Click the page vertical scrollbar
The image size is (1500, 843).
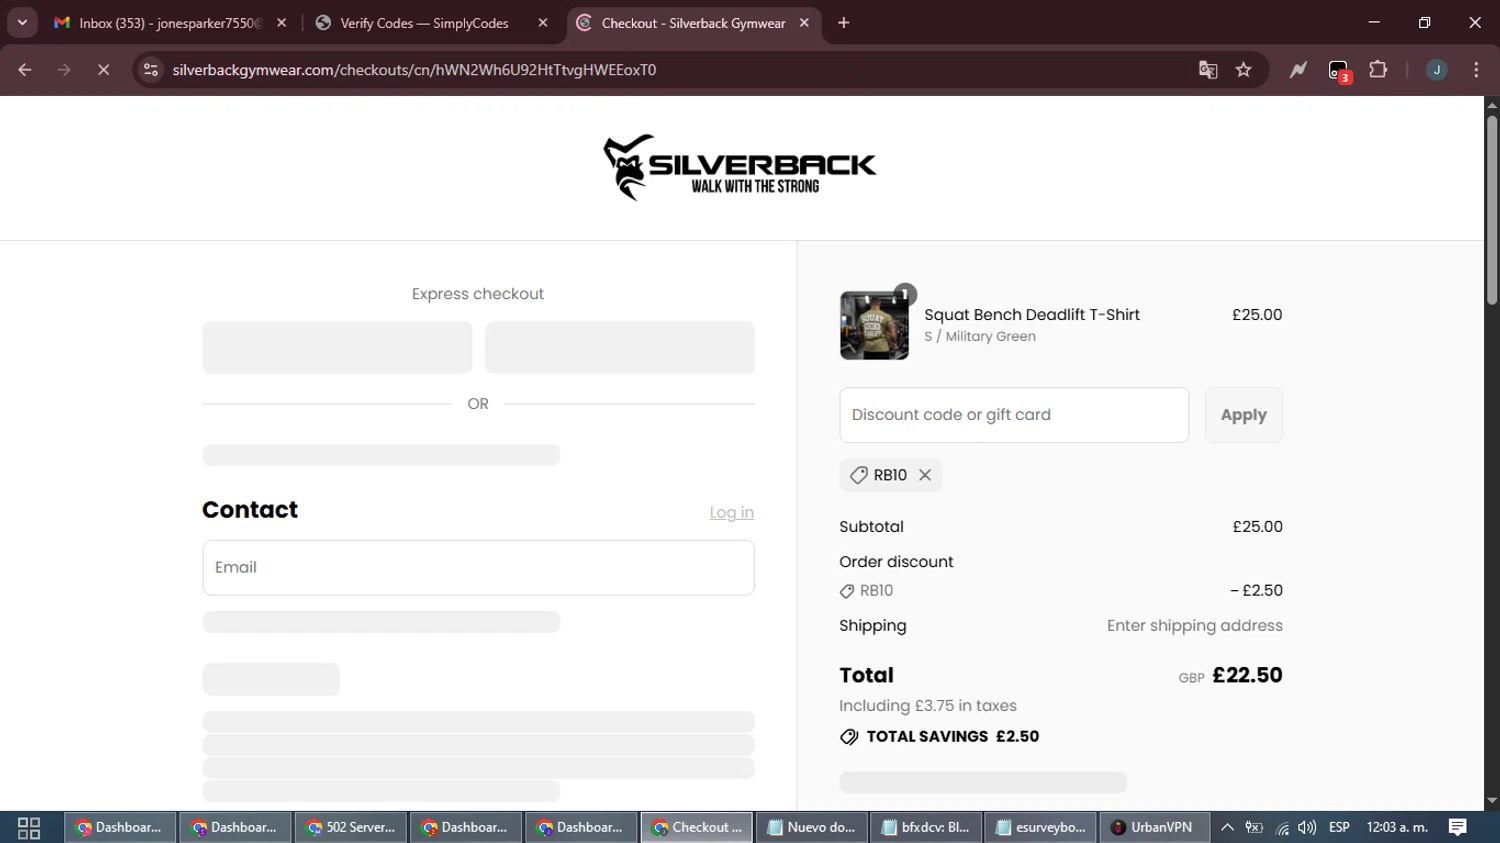tap(1492, 210)
